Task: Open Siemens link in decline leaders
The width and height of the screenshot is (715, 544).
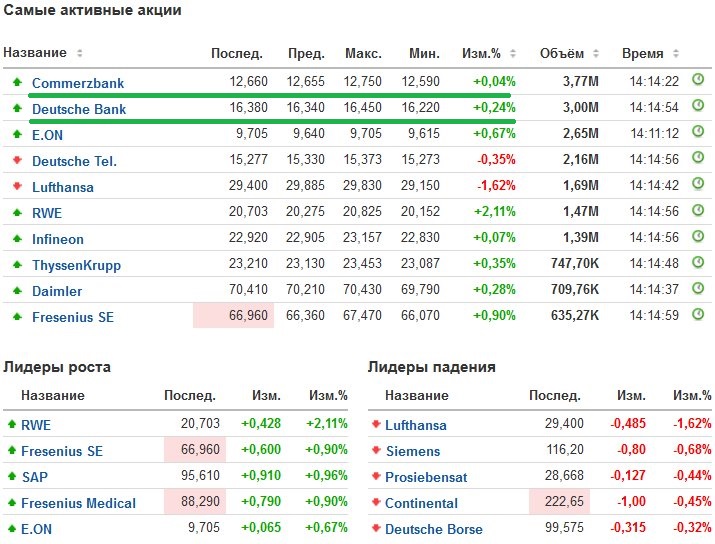Action: (x=413, y=451)
